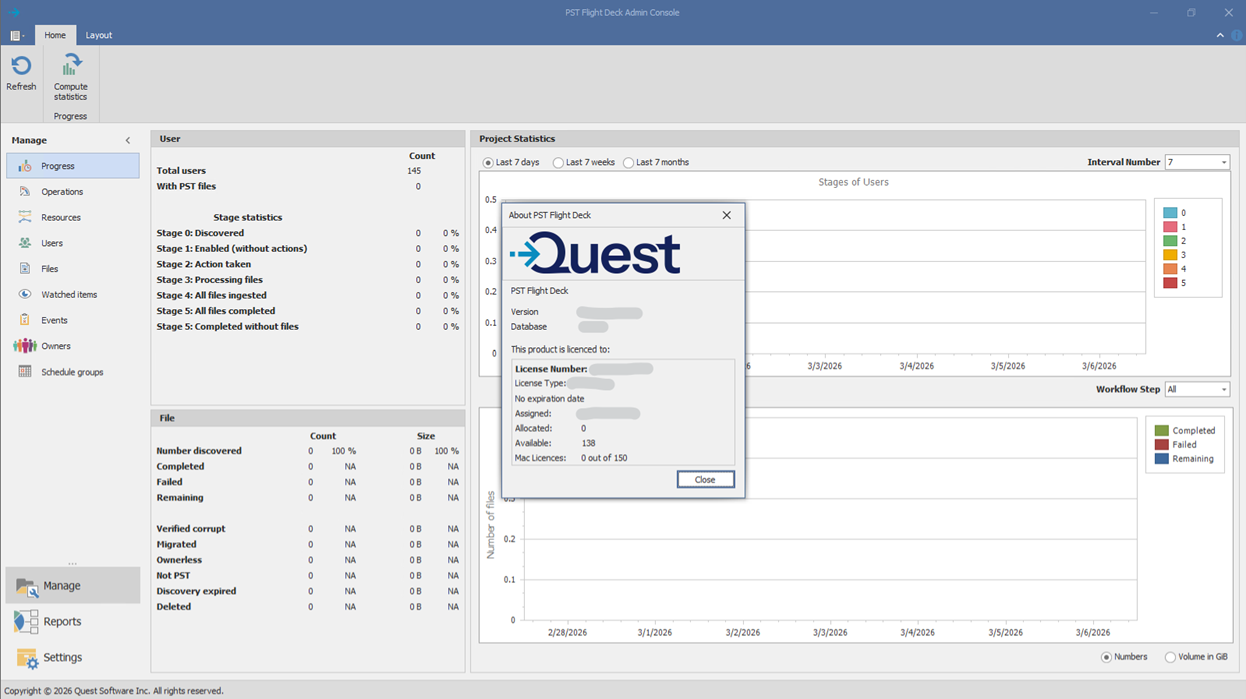Select the Numbers radio button
1246x699 pixels.
1107,657
